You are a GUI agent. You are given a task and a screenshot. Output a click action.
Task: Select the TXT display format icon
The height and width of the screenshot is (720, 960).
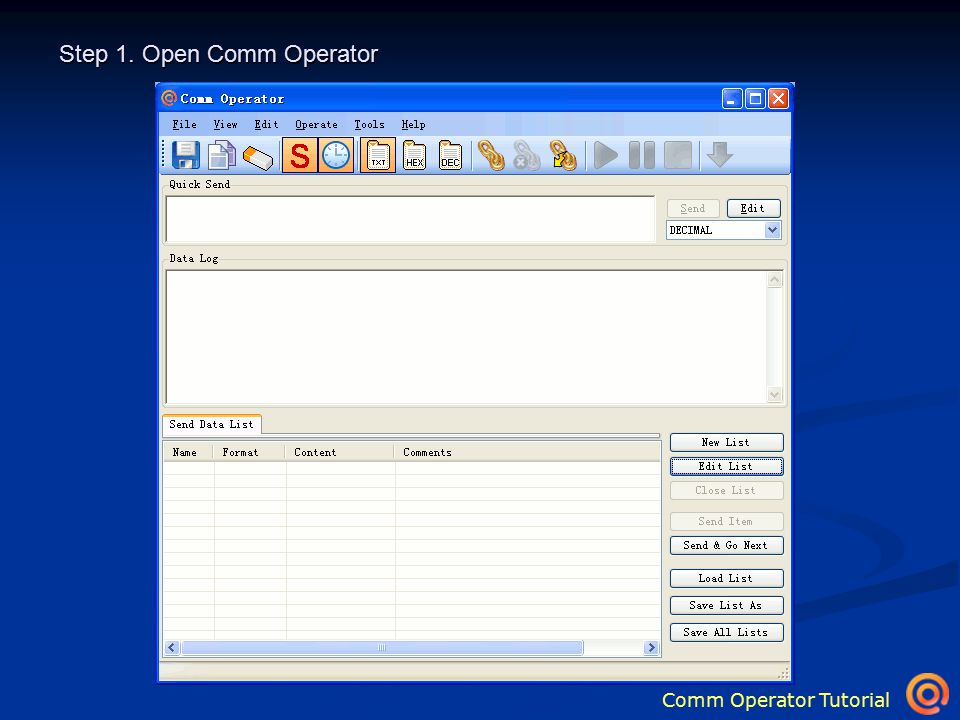click(378, 156)
